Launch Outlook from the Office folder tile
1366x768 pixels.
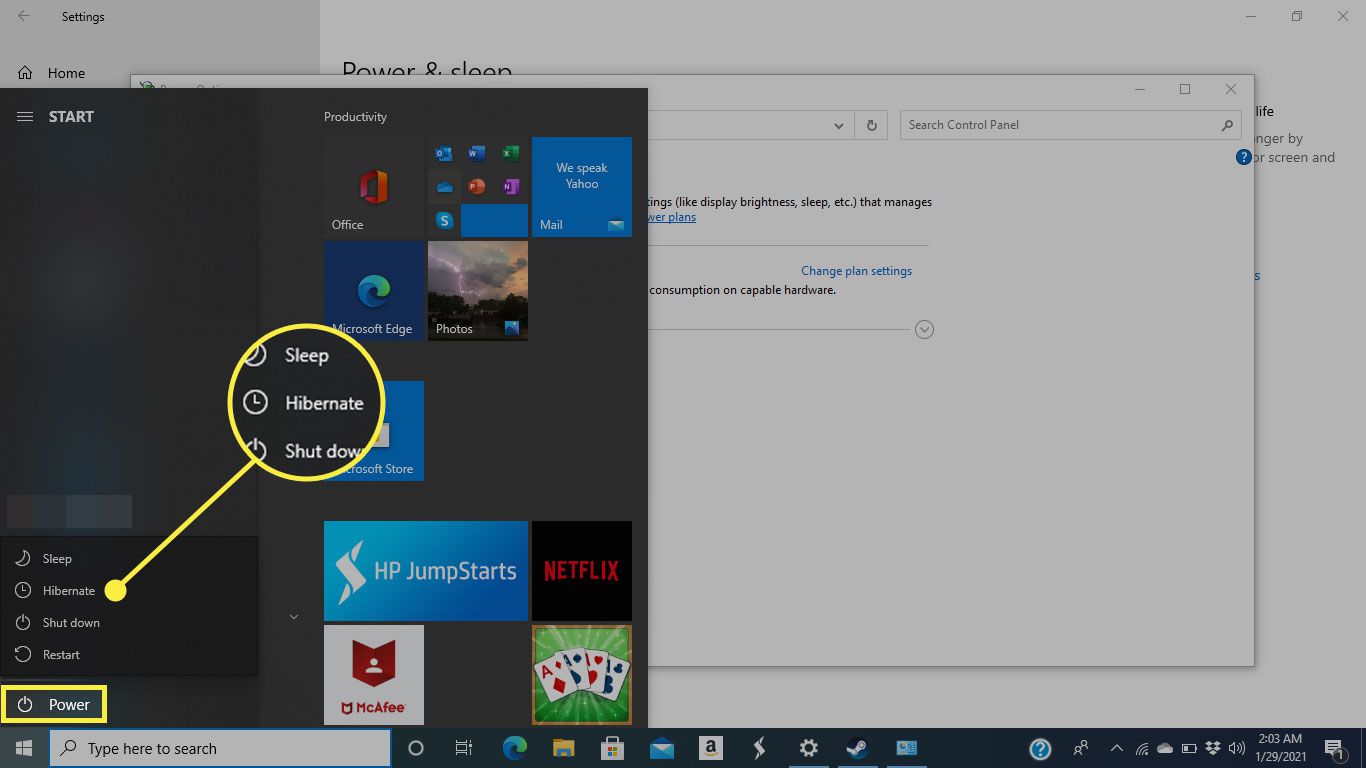click(x=444, y=154)
